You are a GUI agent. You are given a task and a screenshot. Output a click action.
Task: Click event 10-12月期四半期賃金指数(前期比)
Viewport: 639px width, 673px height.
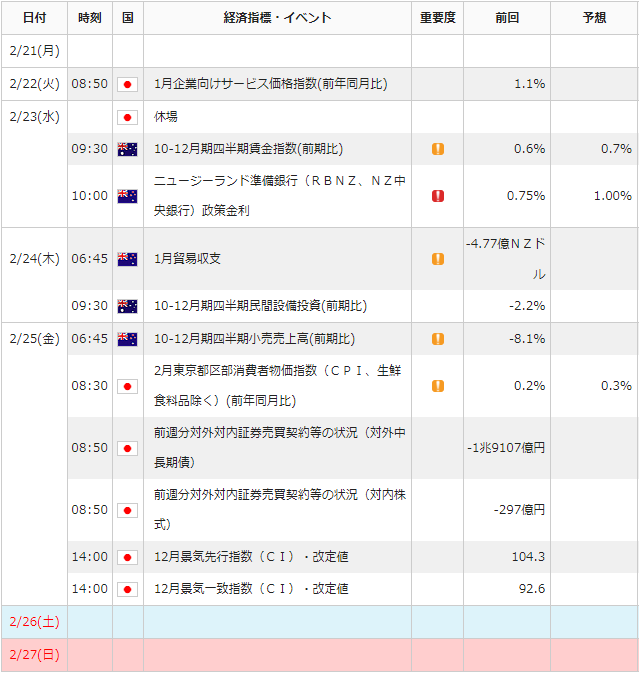click(248, 149)
